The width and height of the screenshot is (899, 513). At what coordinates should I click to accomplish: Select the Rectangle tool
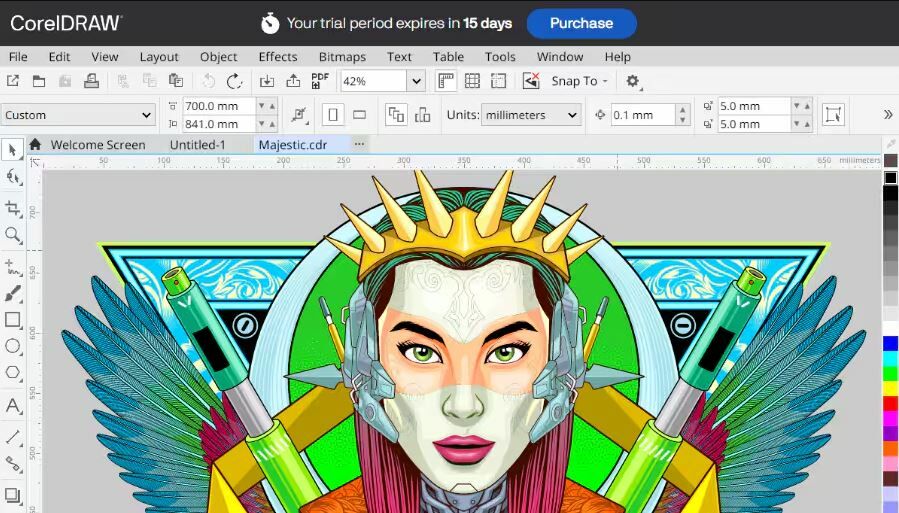[12, 320]
